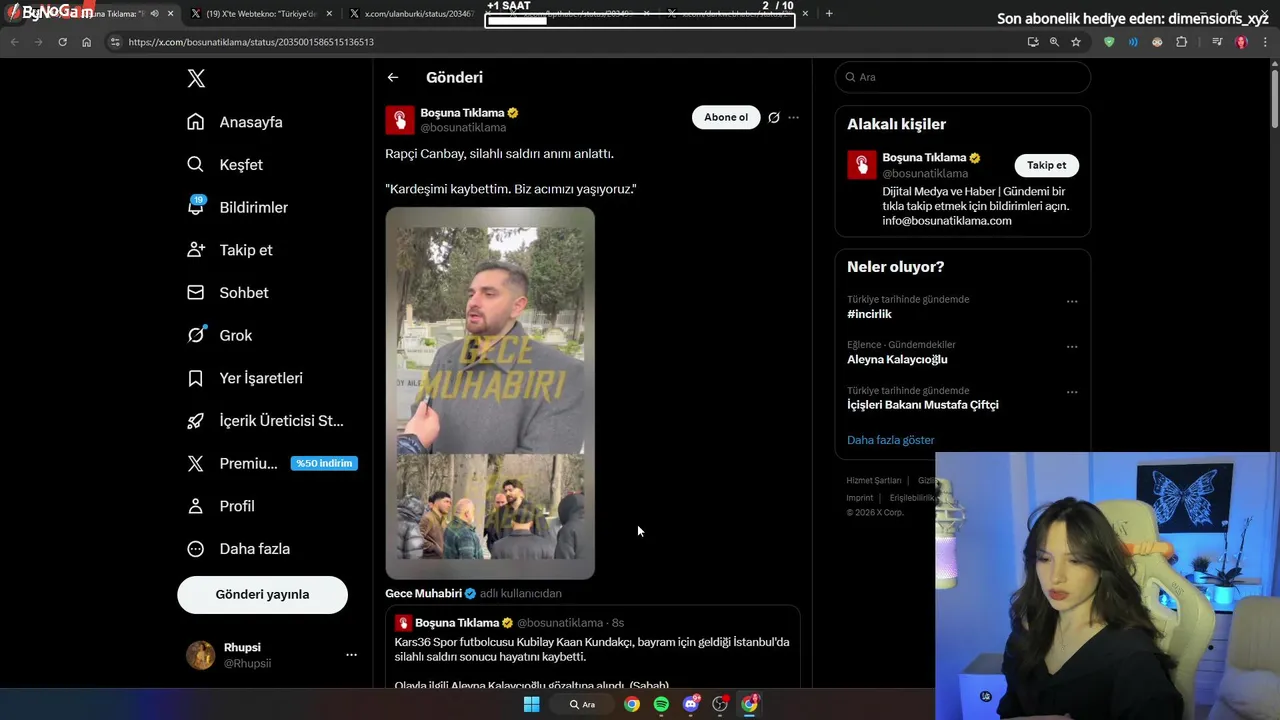Open the Chrome profile avatar
The height and width of the screenshot is (720, 1280).
[x=1241, y=42]
